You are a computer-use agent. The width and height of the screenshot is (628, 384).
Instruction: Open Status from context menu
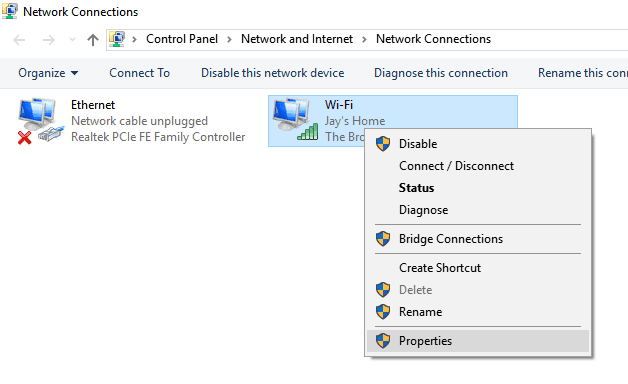click(x=478, y=188)
